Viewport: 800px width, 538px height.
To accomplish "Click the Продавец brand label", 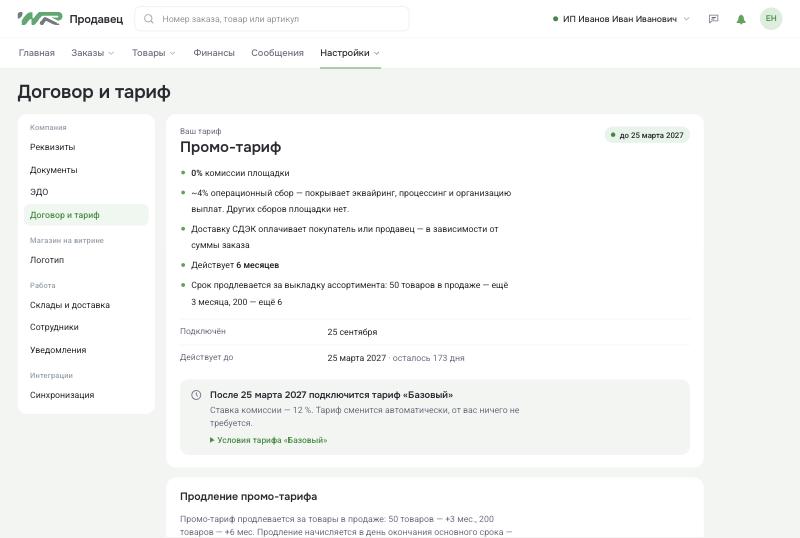I will [96, 19].
